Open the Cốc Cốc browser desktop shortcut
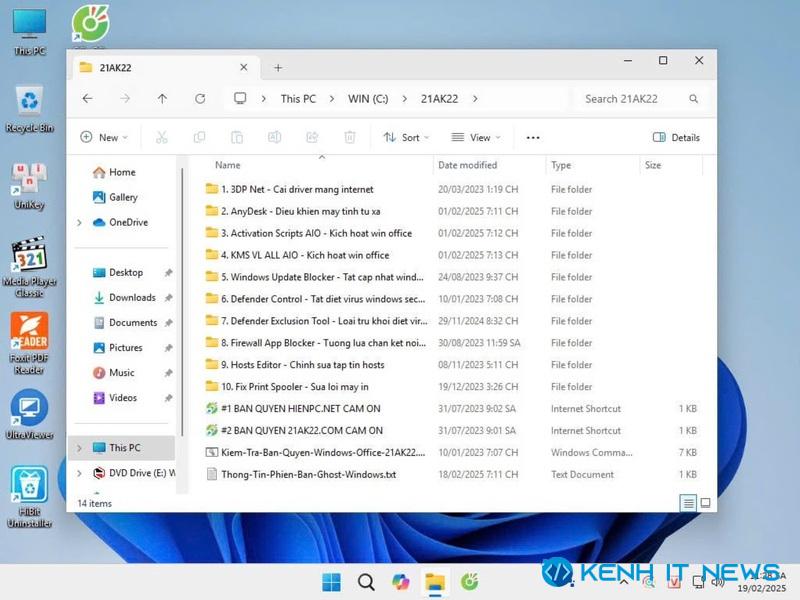 click(x=91, y=23)
